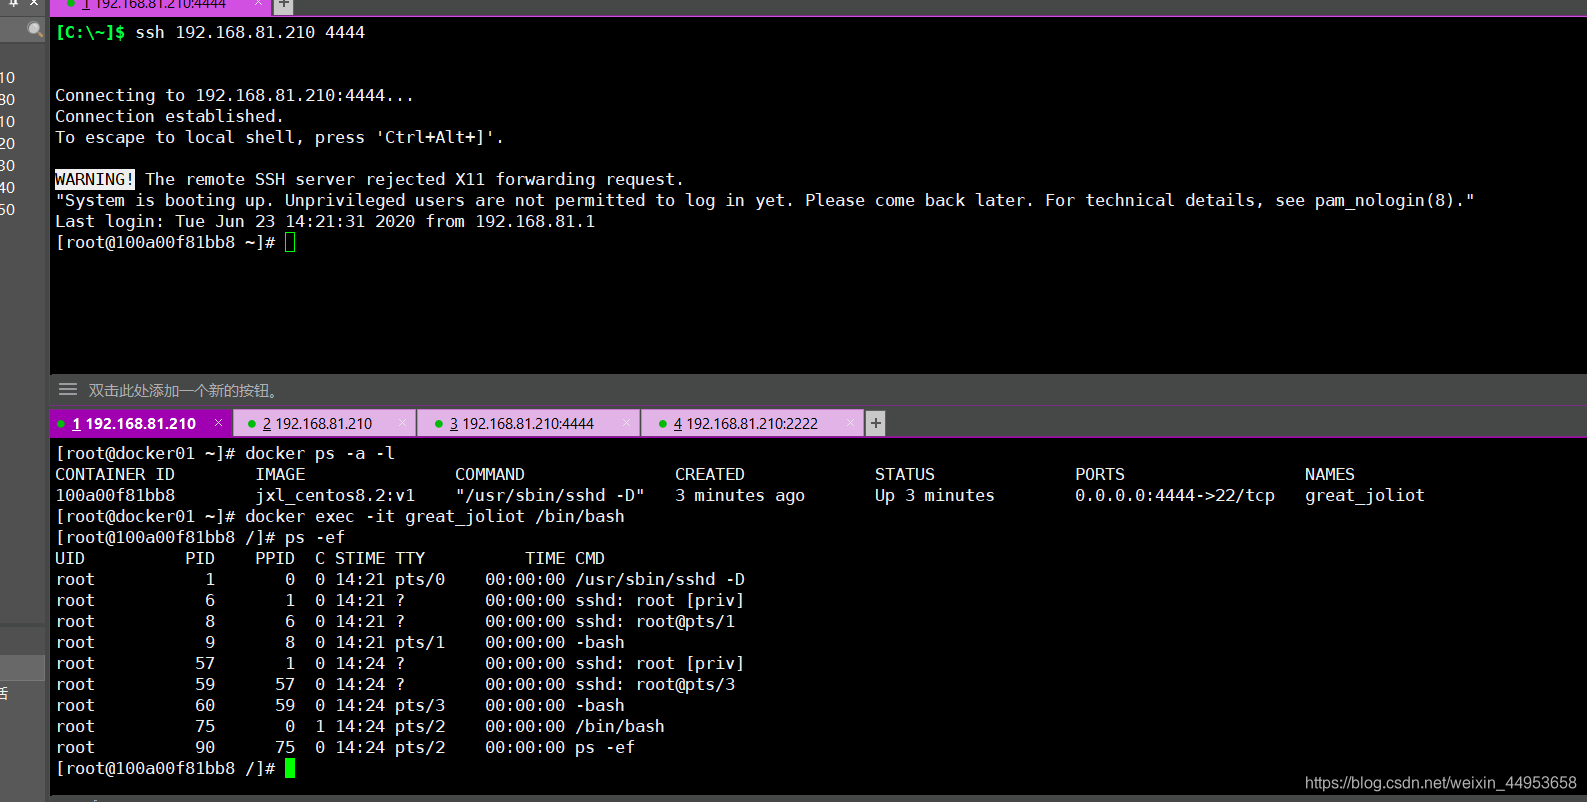The image size is (1587, 802).
Task: Click the cursor box in the upper terminal prompt
Action: pyautogui.click(x=290, y=242)
